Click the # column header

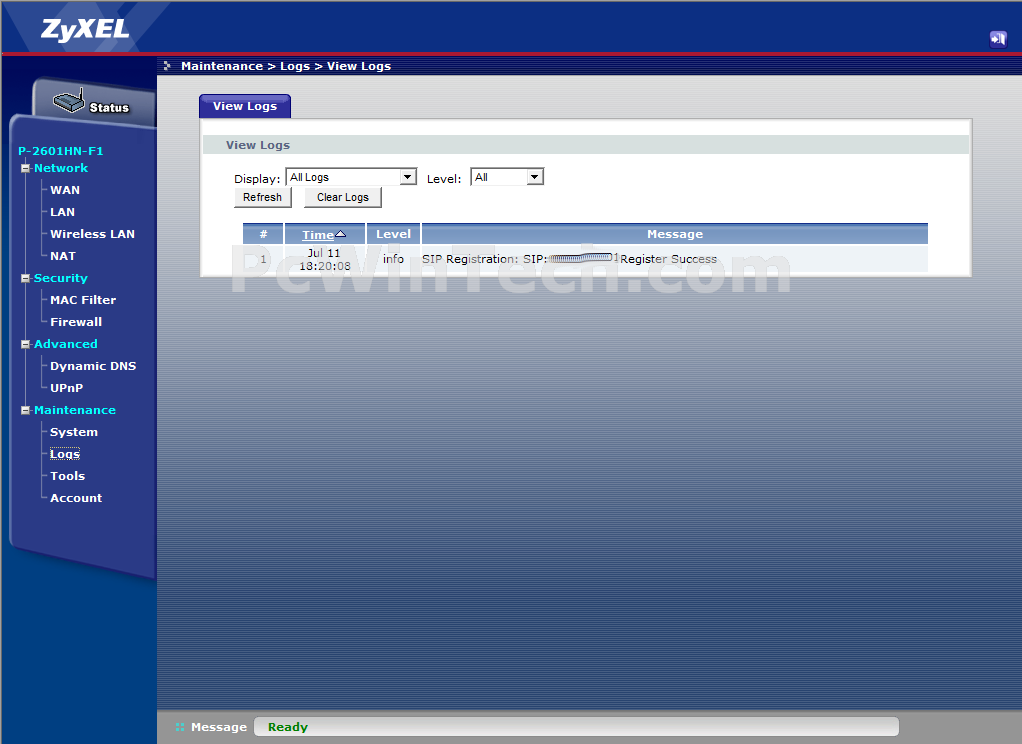coord(263,234)
